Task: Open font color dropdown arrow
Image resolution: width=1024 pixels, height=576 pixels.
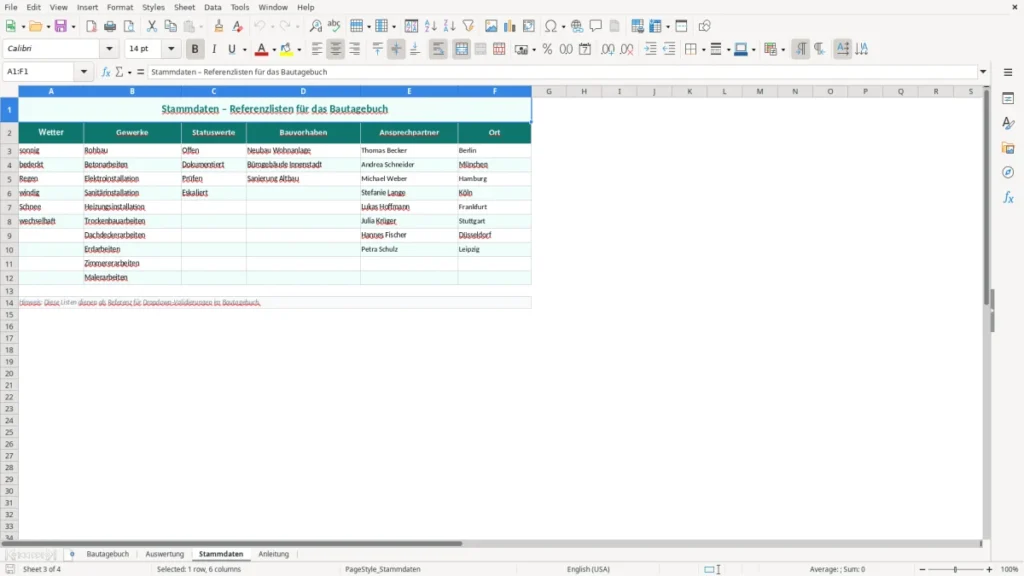Action: [x=274, y=50]
